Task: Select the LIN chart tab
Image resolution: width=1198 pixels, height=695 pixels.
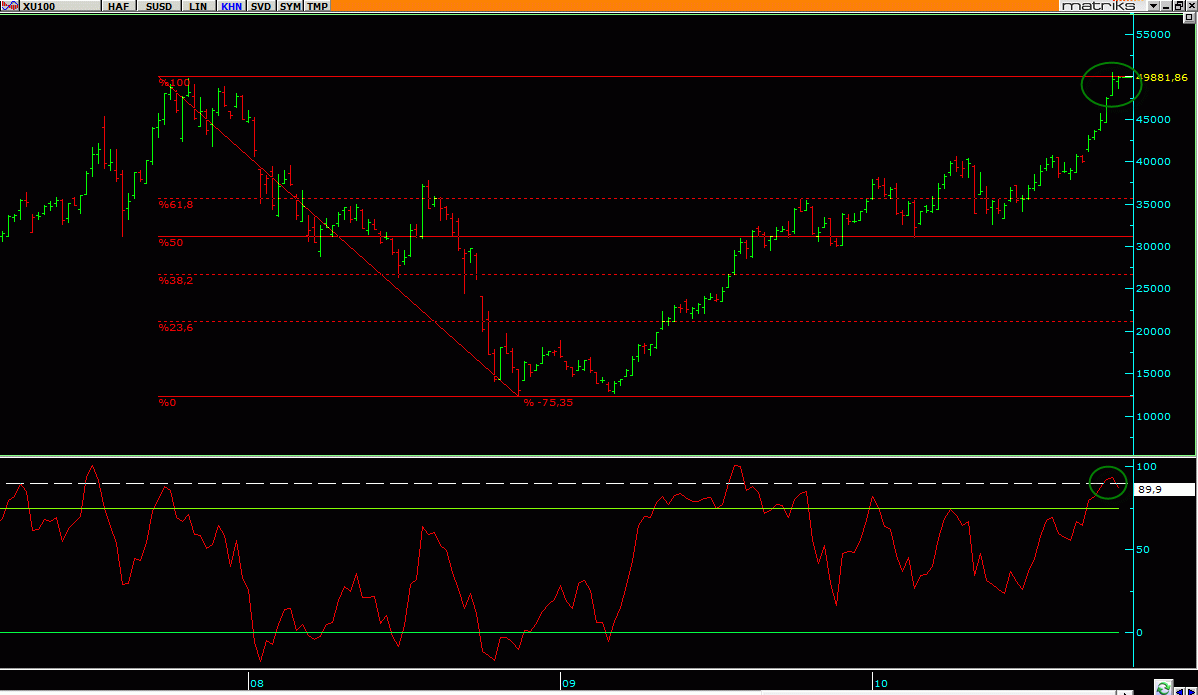Action: point(199,6)
